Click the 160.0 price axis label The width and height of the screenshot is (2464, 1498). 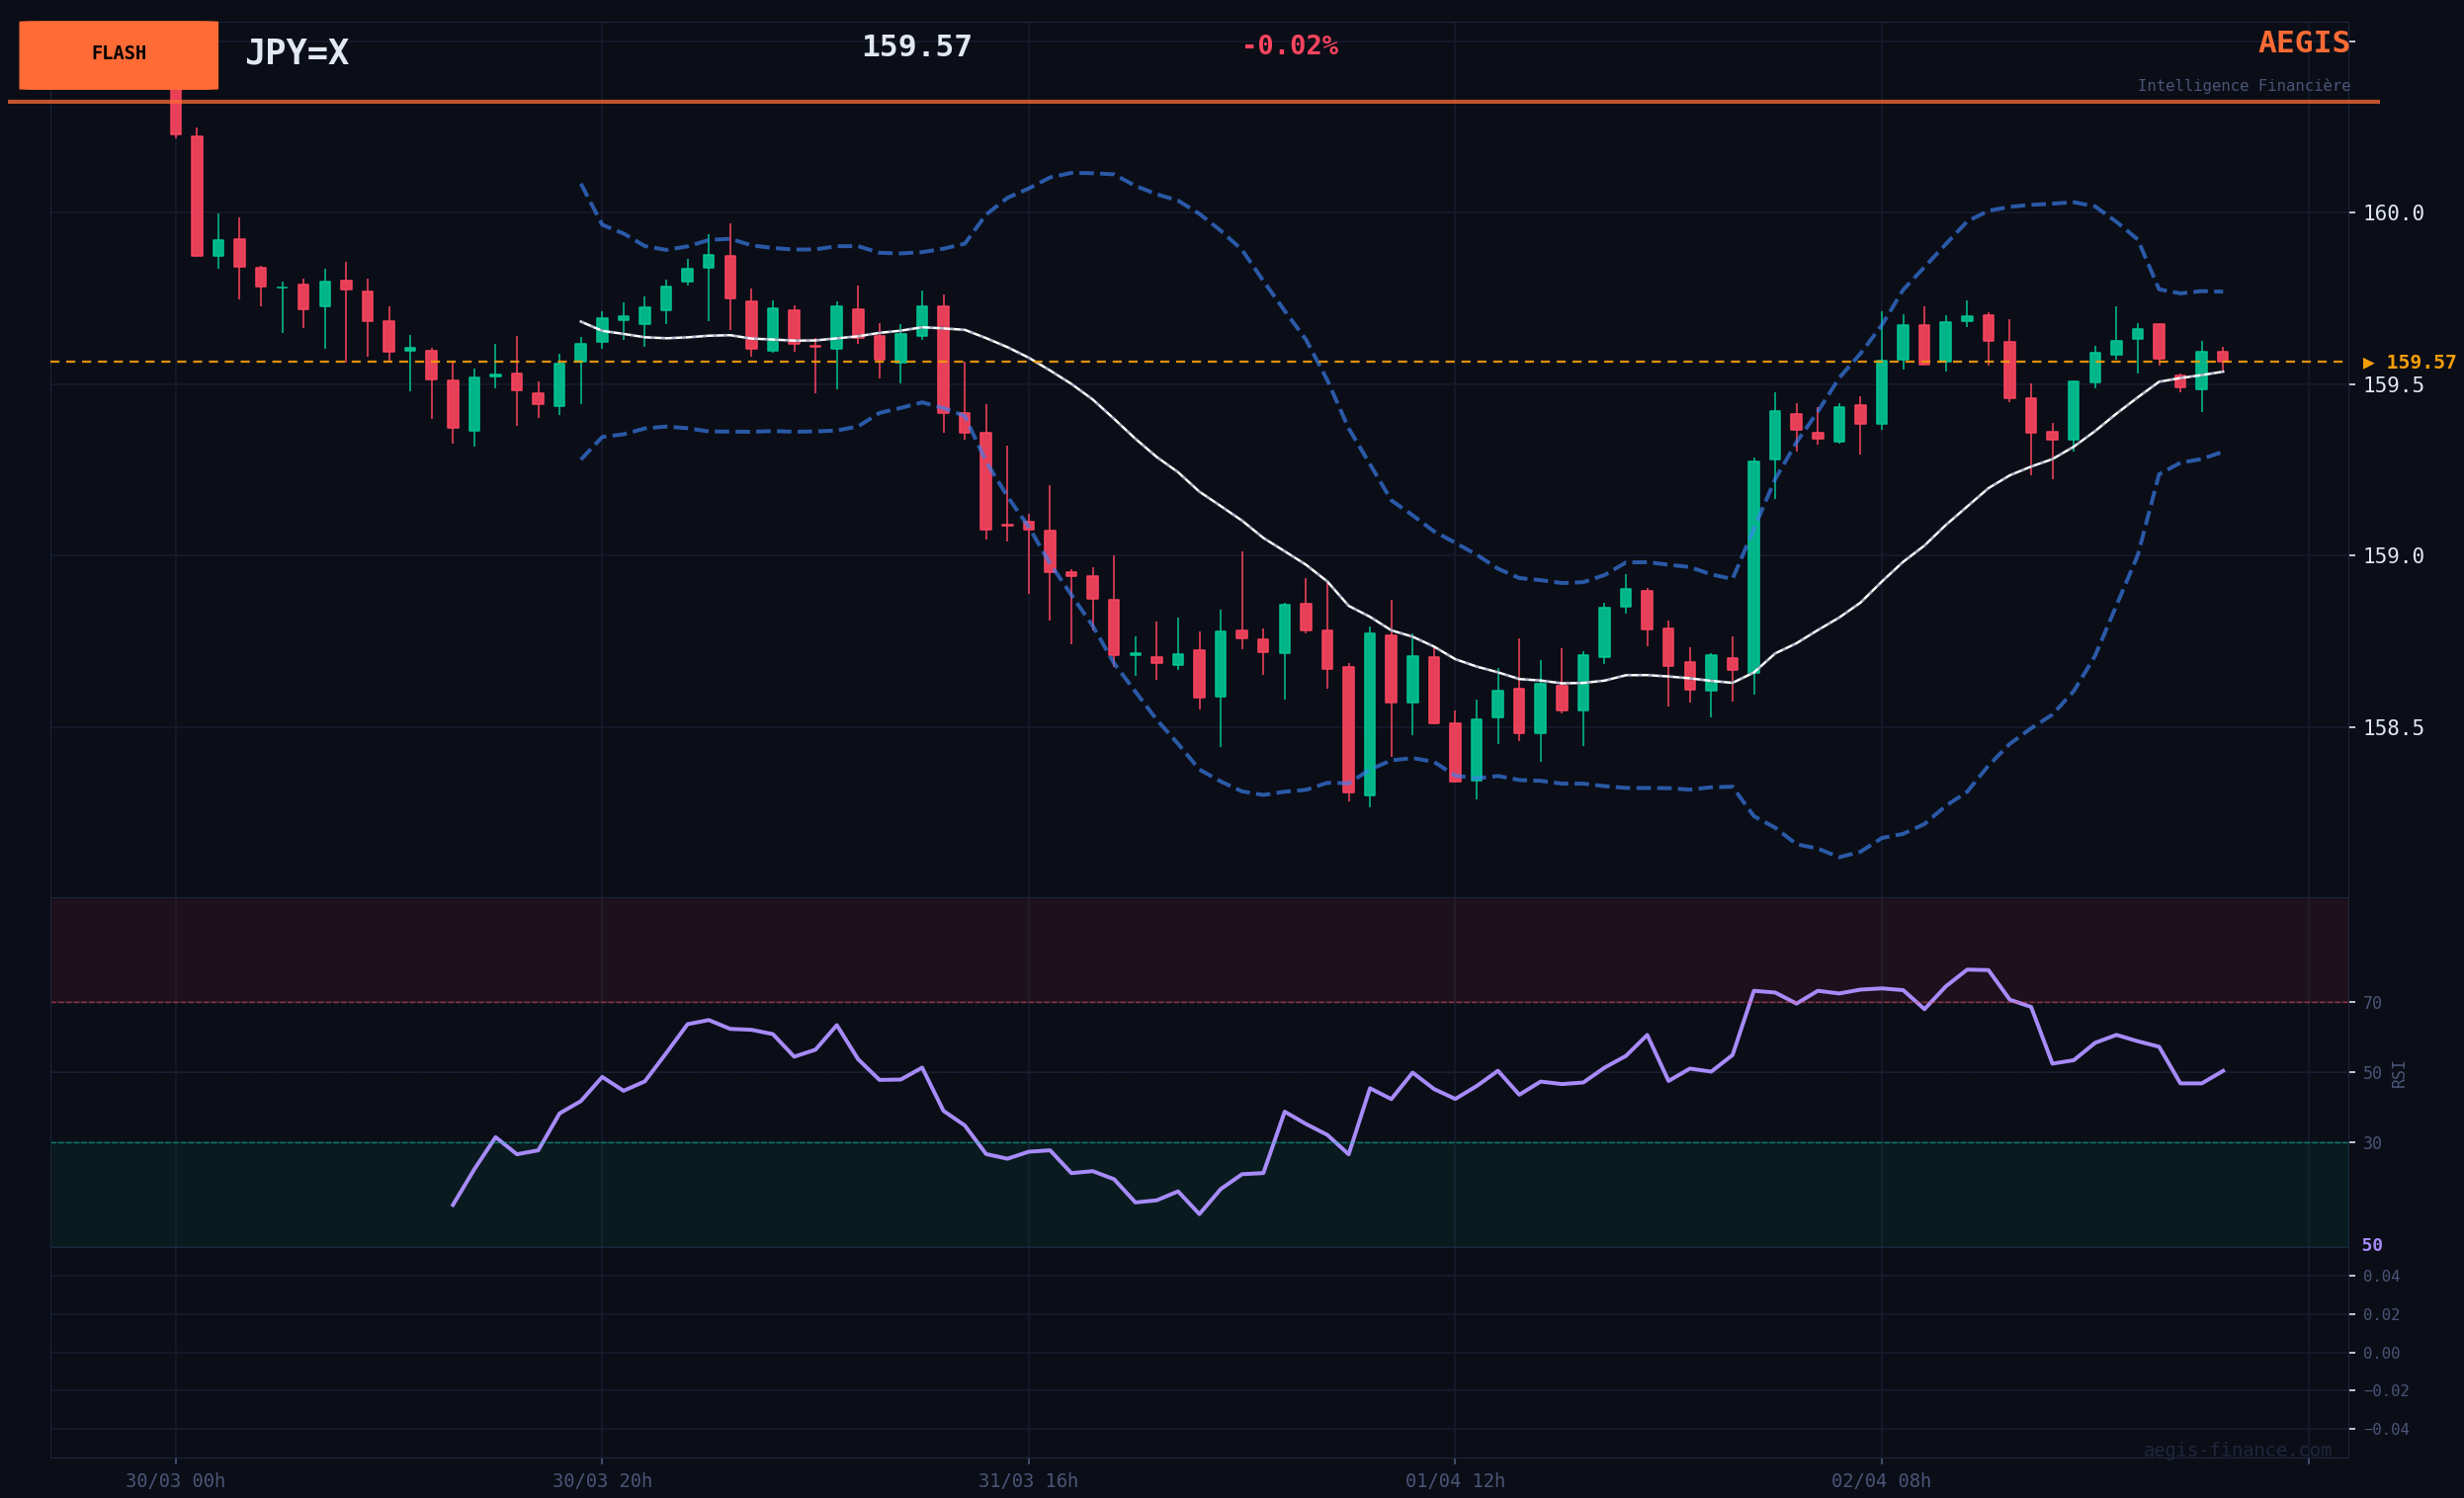pos(2392,213)
